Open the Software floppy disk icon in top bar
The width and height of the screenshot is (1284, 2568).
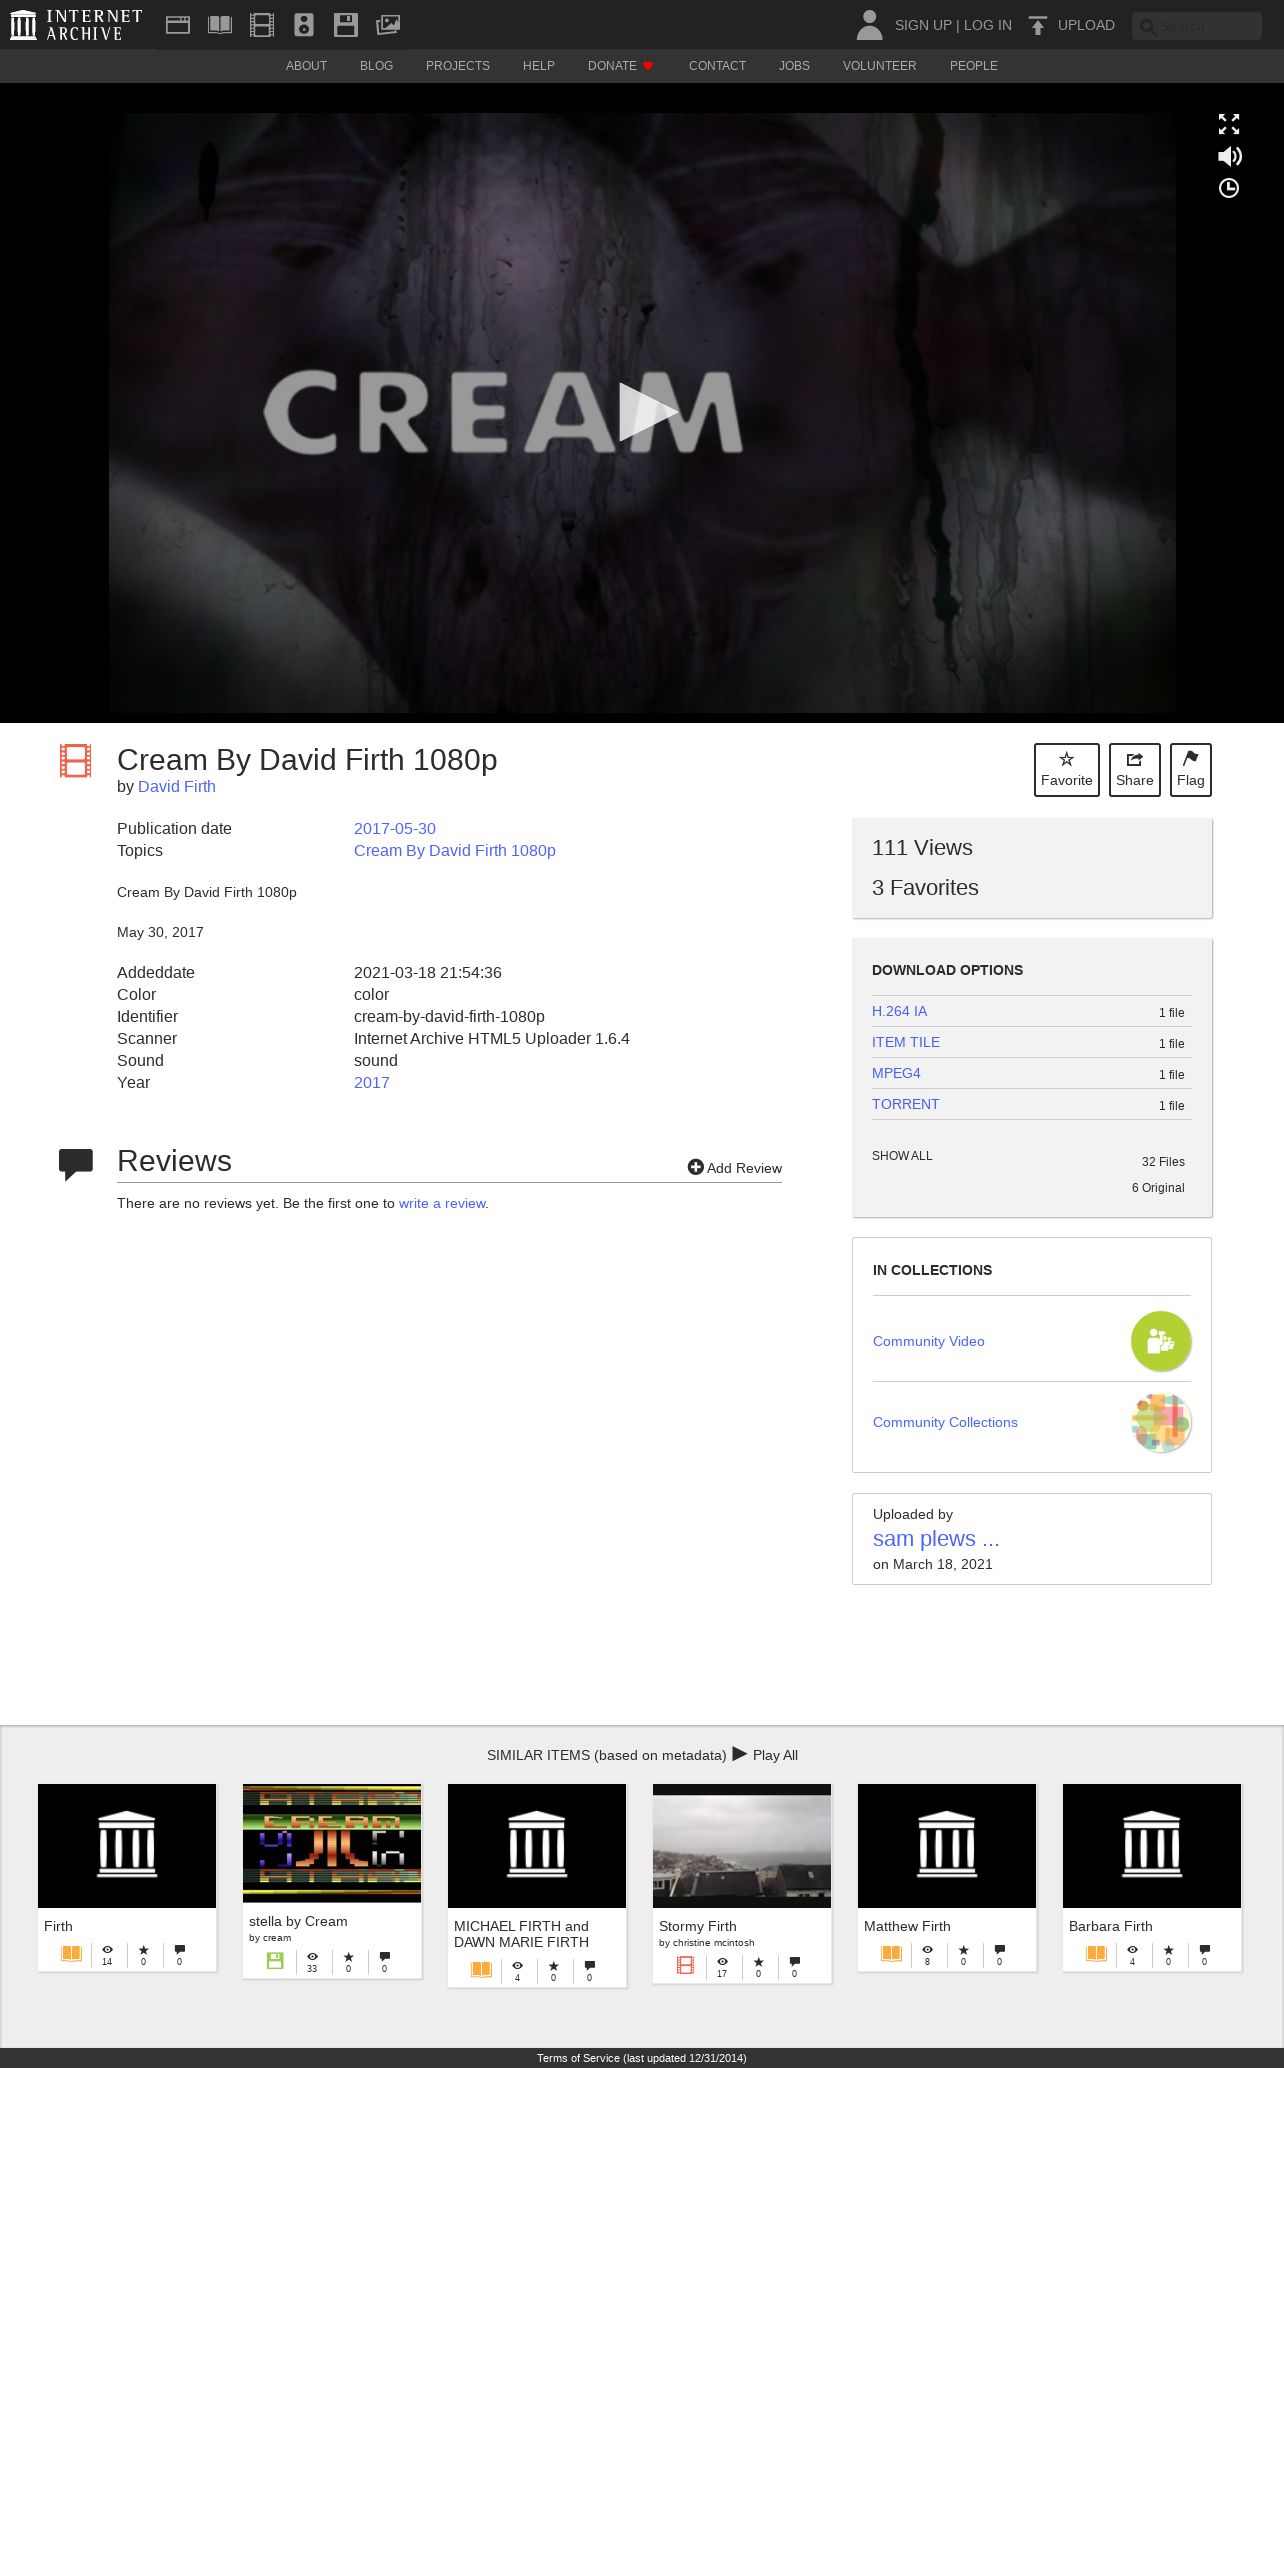(x=346, y=25)
